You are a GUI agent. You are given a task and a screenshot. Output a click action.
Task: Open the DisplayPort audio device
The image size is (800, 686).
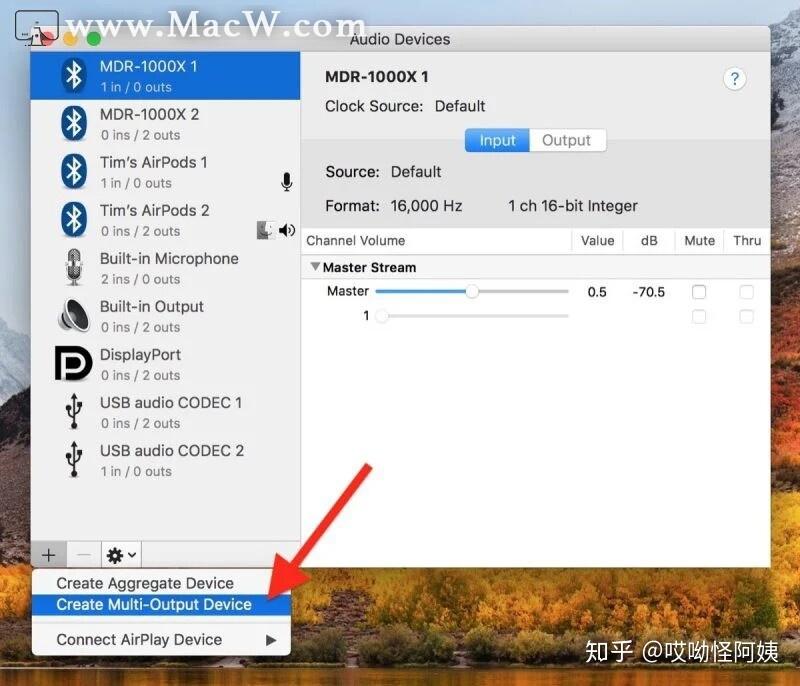point(140,363)
